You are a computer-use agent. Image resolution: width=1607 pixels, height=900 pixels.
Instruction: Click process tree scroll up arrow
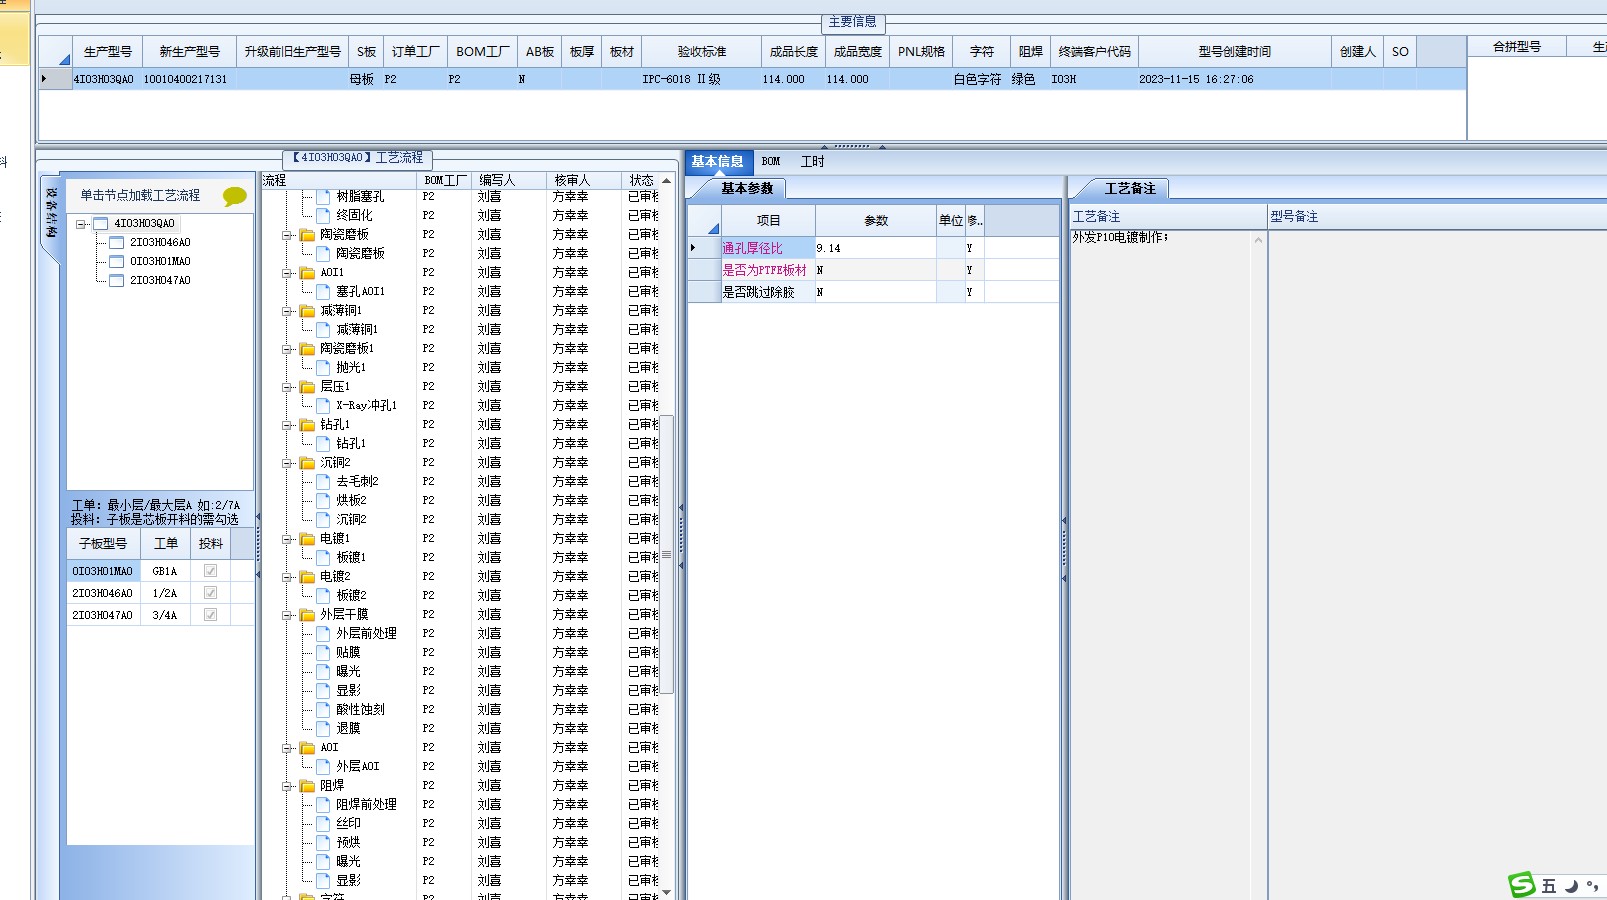(666, 181)
